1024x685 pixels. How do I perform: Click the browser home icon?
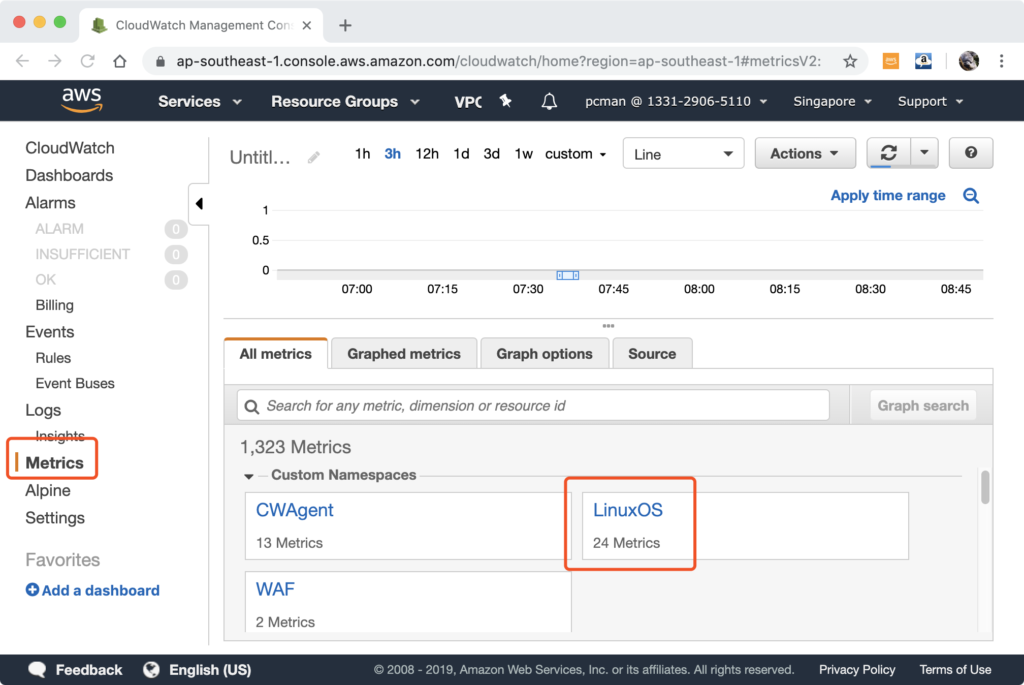[x=120, y=61]
